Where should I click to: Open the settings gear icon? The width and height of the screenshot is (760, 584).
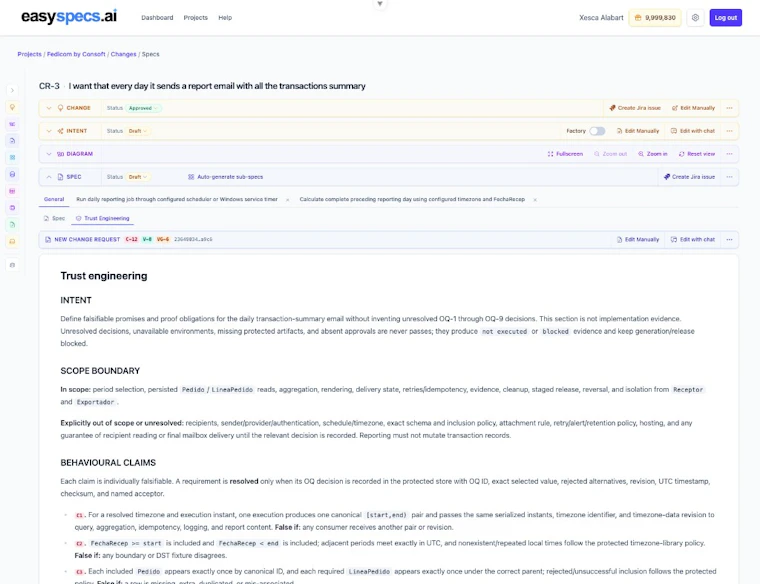[x=695, y=17]
